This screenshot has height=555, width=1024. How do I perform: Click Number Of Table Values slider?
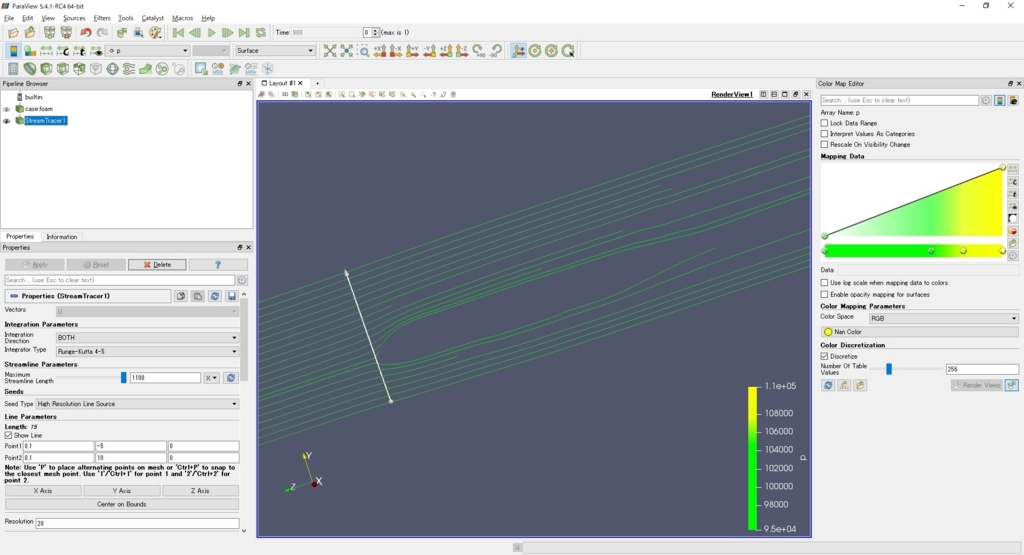pyautogui.click(x=889, y=369)
